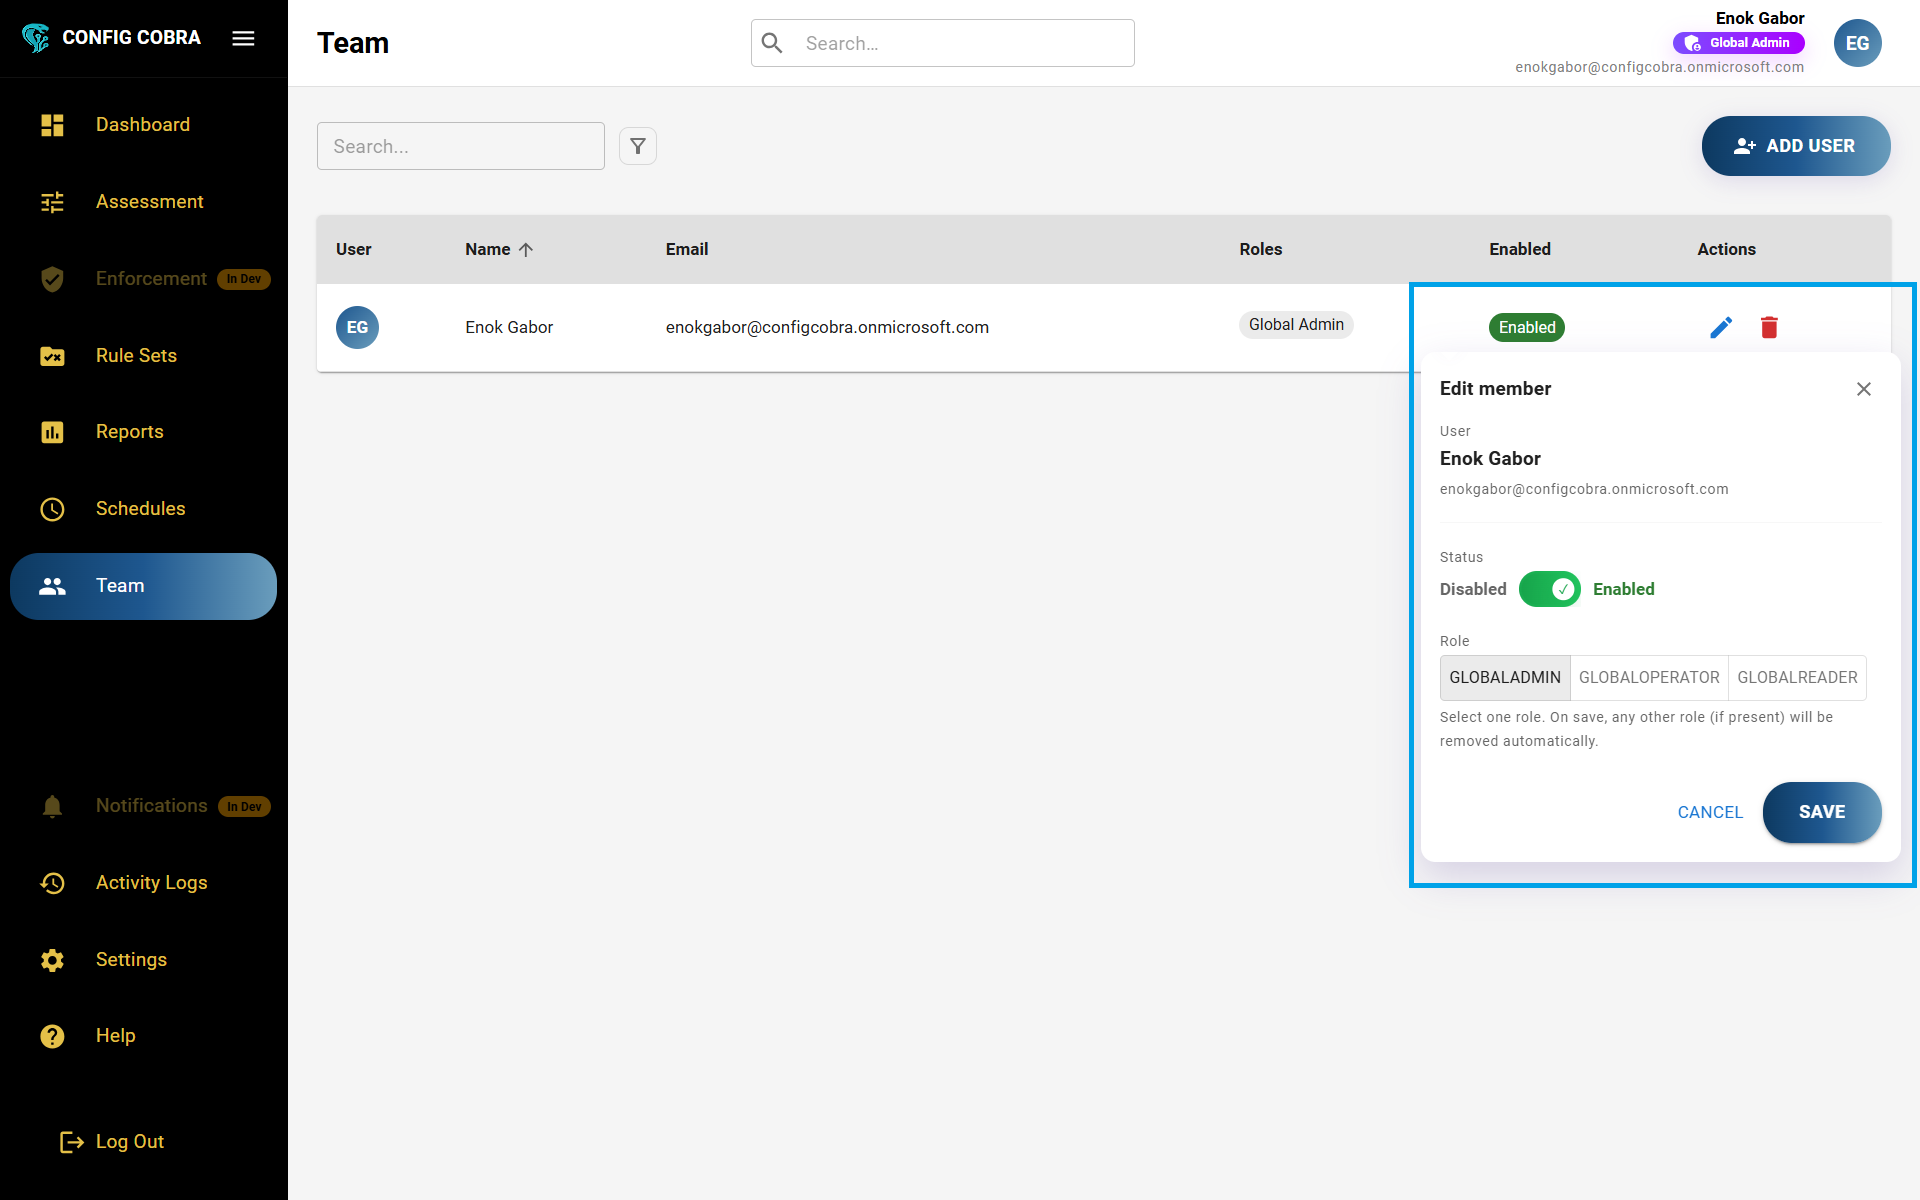The height and width of the screenshot is (1200, 1920).
Task: Click the Enforcement shield icon
Action: [x=52, y=279]
